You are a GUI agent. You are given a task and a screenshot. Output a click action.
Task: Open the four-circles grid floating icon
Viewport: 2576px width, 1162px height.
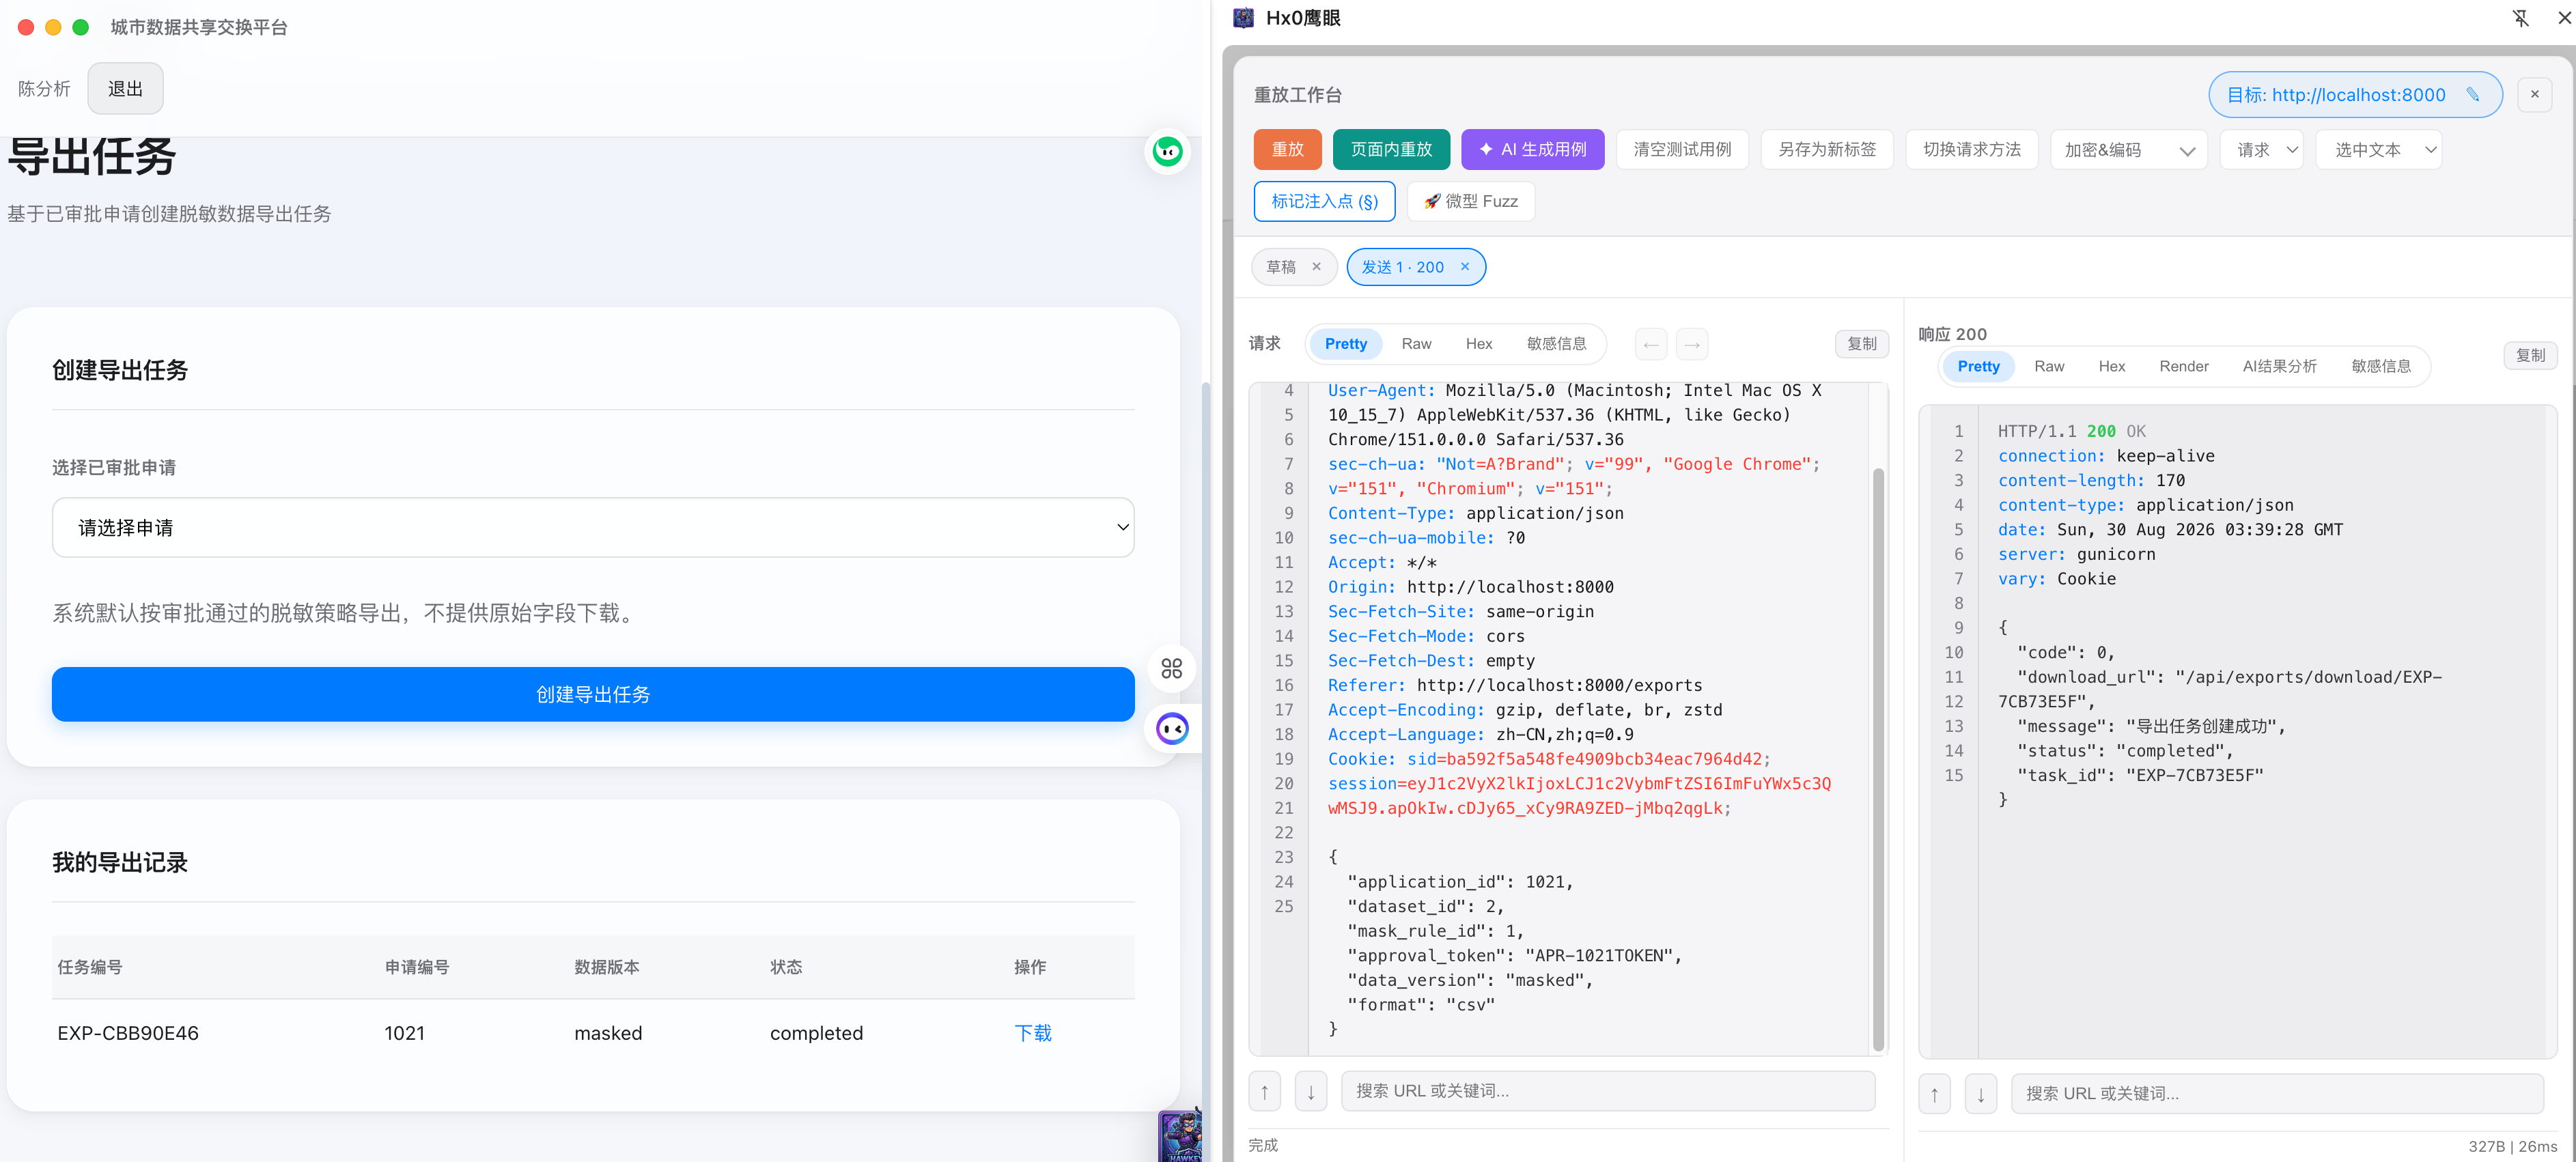[x=1171, y=668]
